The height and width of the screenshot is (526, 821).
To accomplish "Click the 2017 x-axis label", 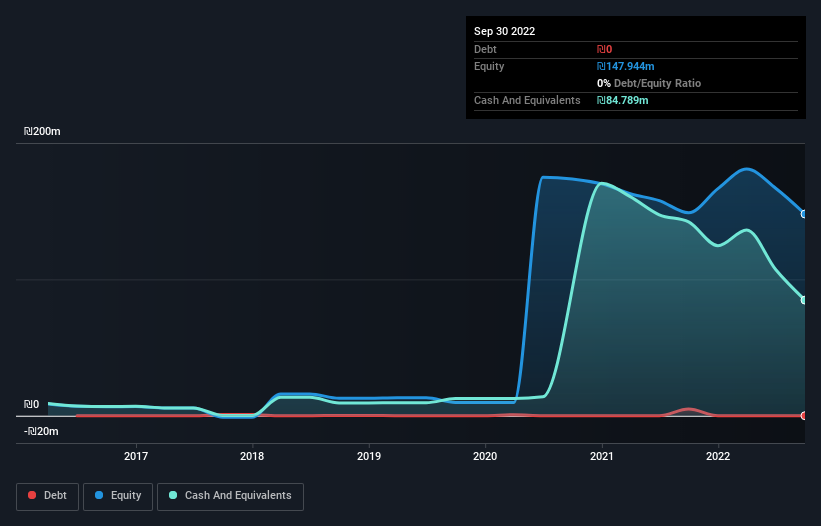I will tap(136, 456).
